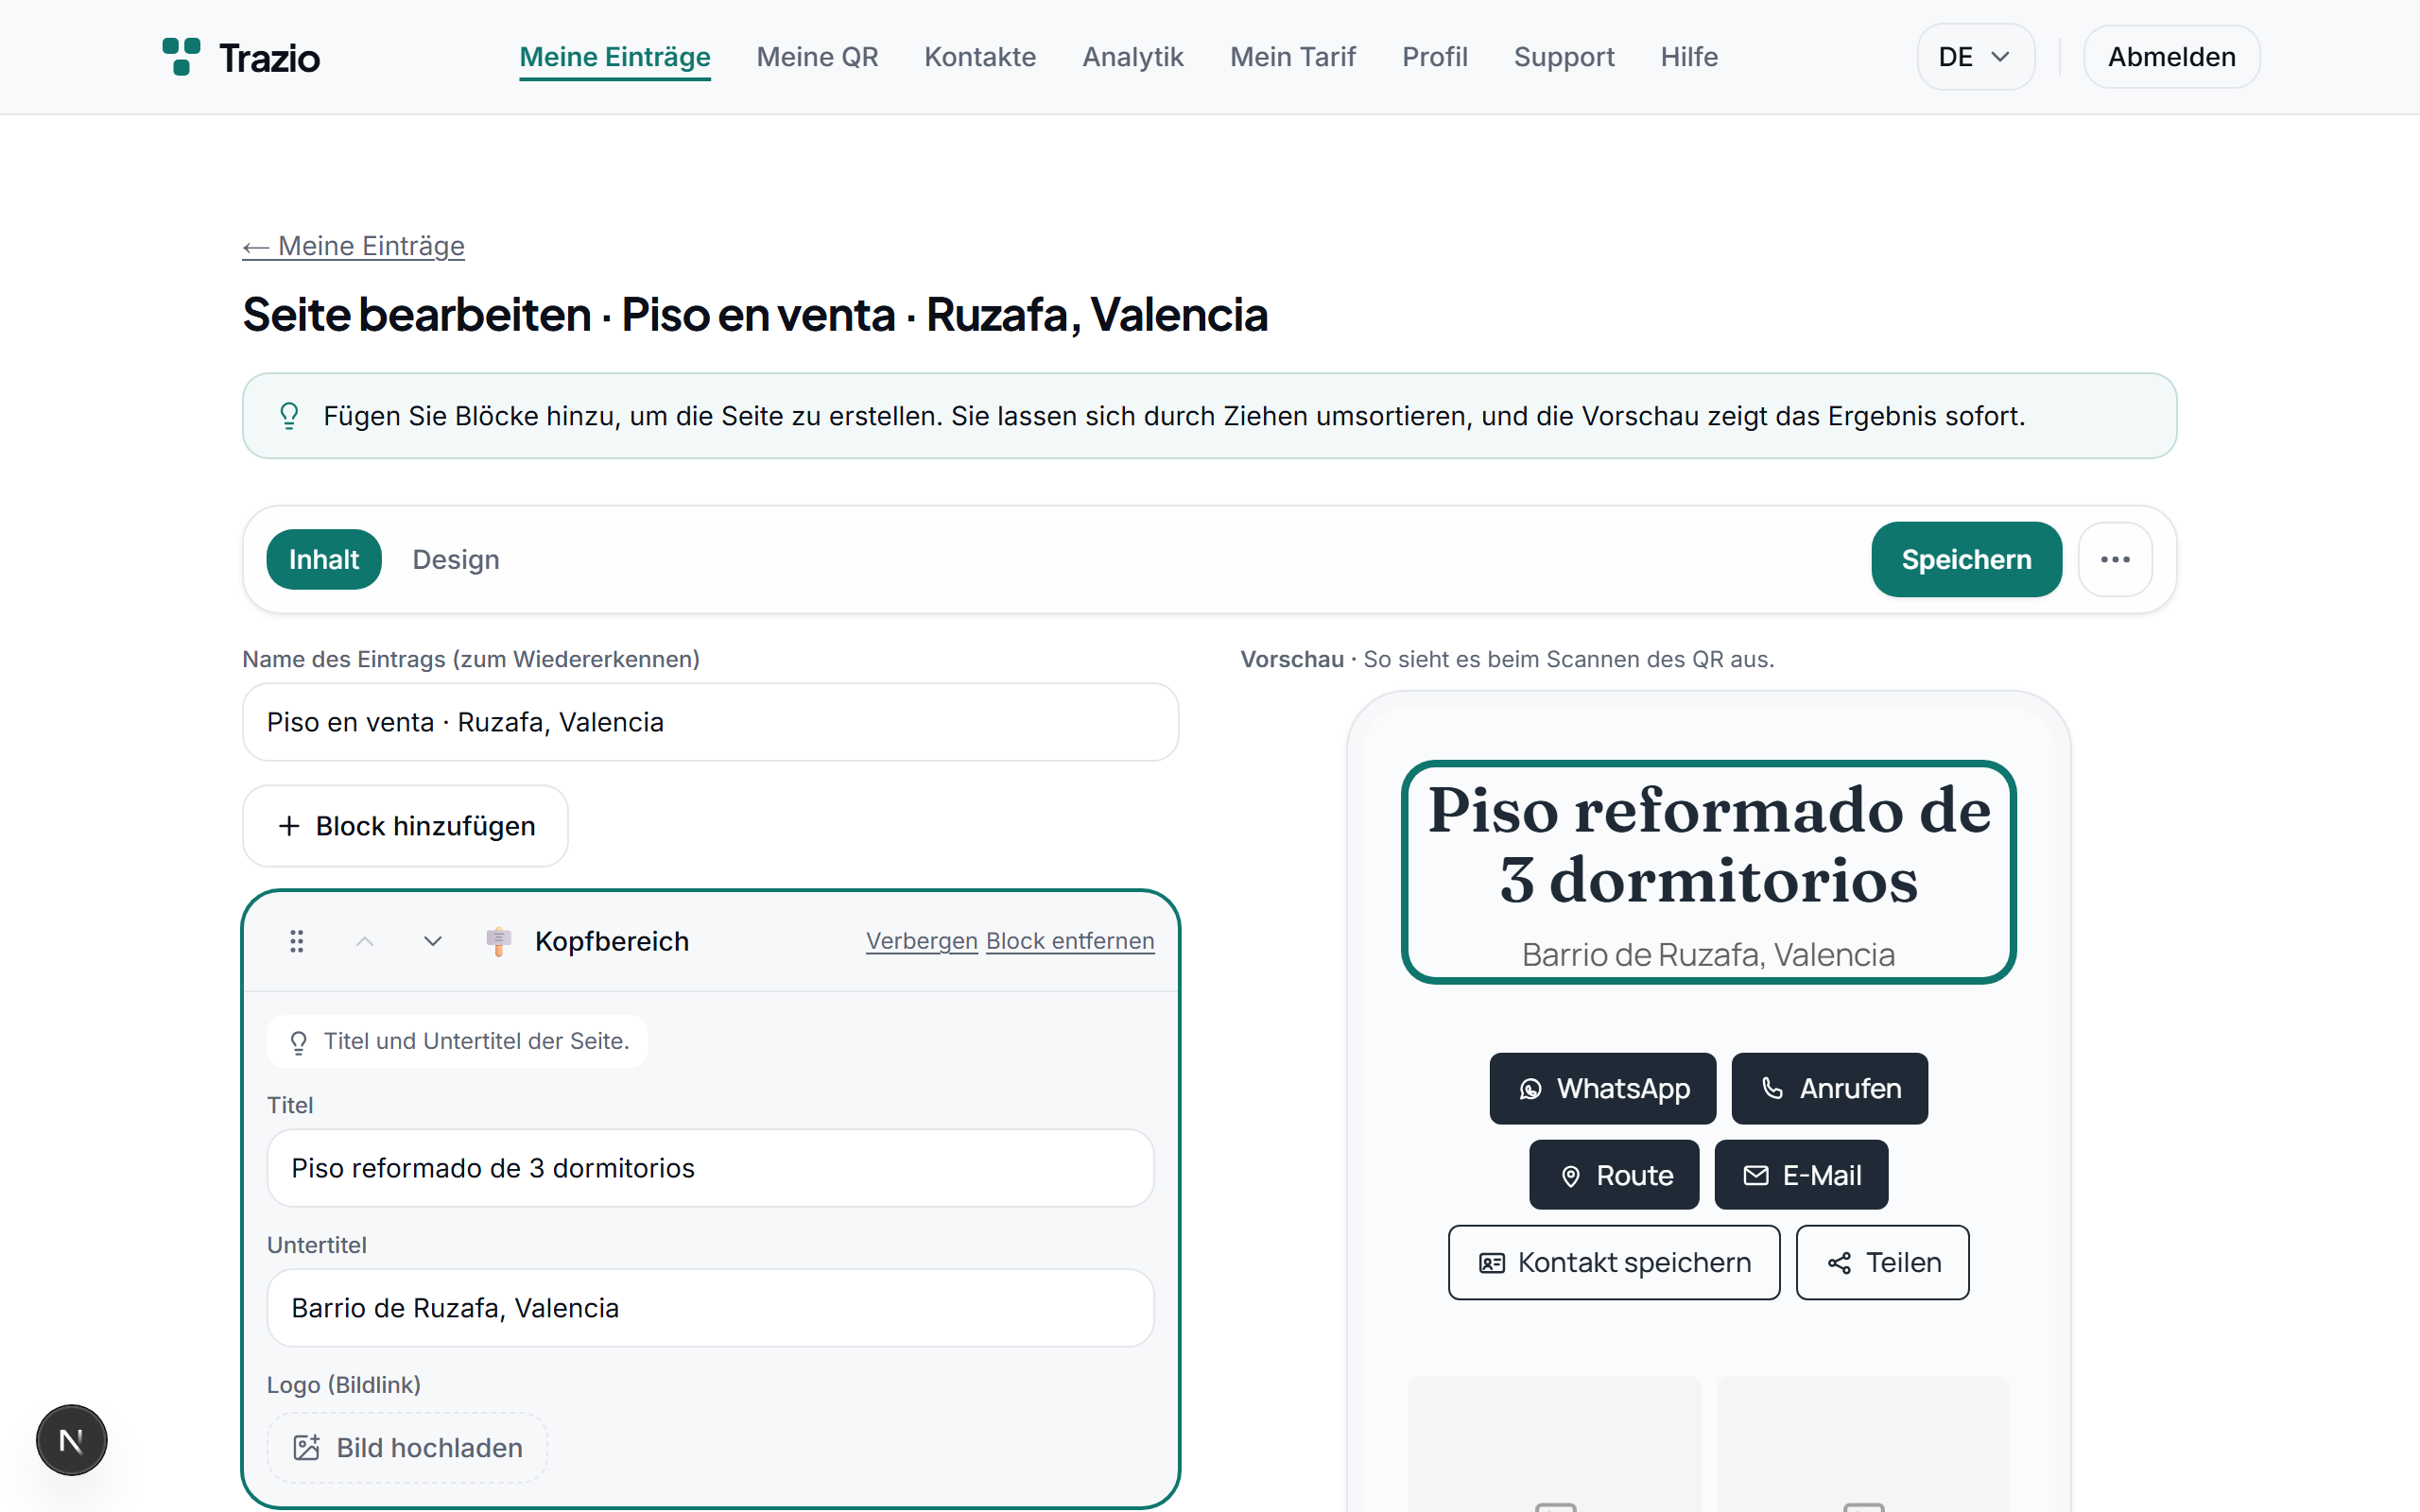Move Kopfbereich block down with chevron
This screenshot has height=1512, width=2420.
pos(432,941)
